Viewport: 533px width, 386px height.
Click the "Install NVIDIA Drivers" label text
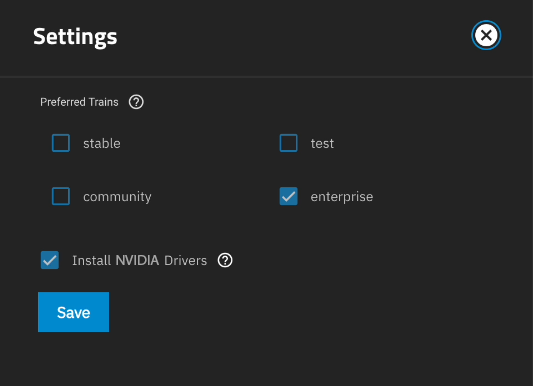pos(139,261)
